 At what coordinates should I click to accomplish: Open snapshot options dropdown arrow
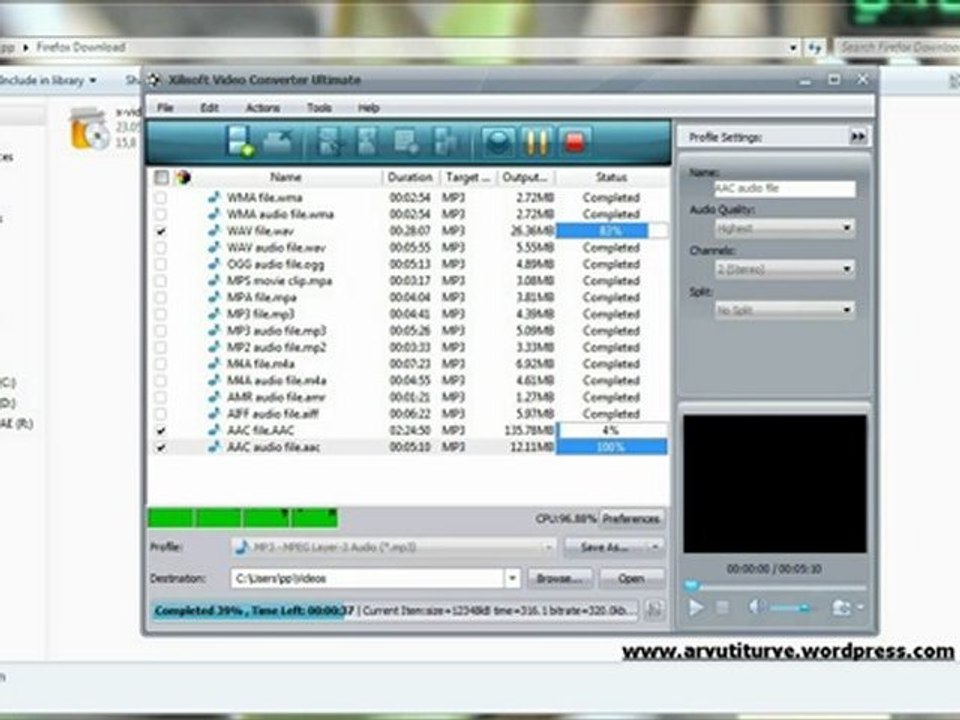(x=860, y=607)
